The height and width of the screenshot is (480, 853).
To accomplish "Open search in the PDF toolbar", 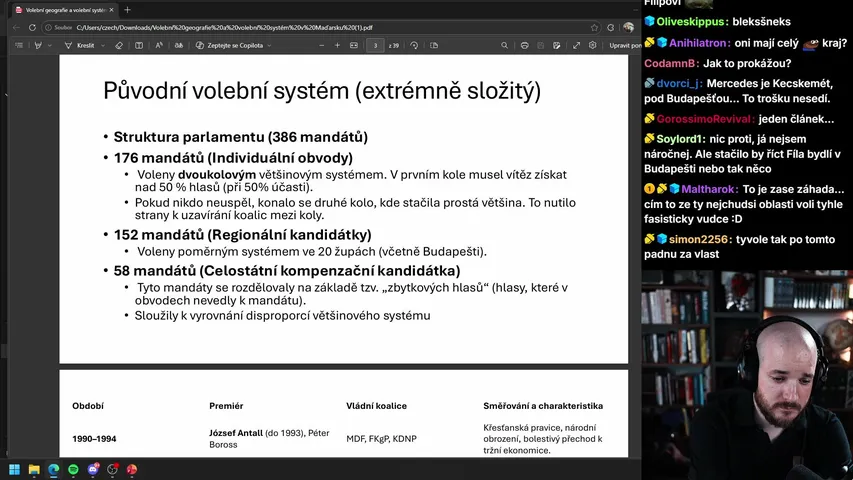I will 504,46.
